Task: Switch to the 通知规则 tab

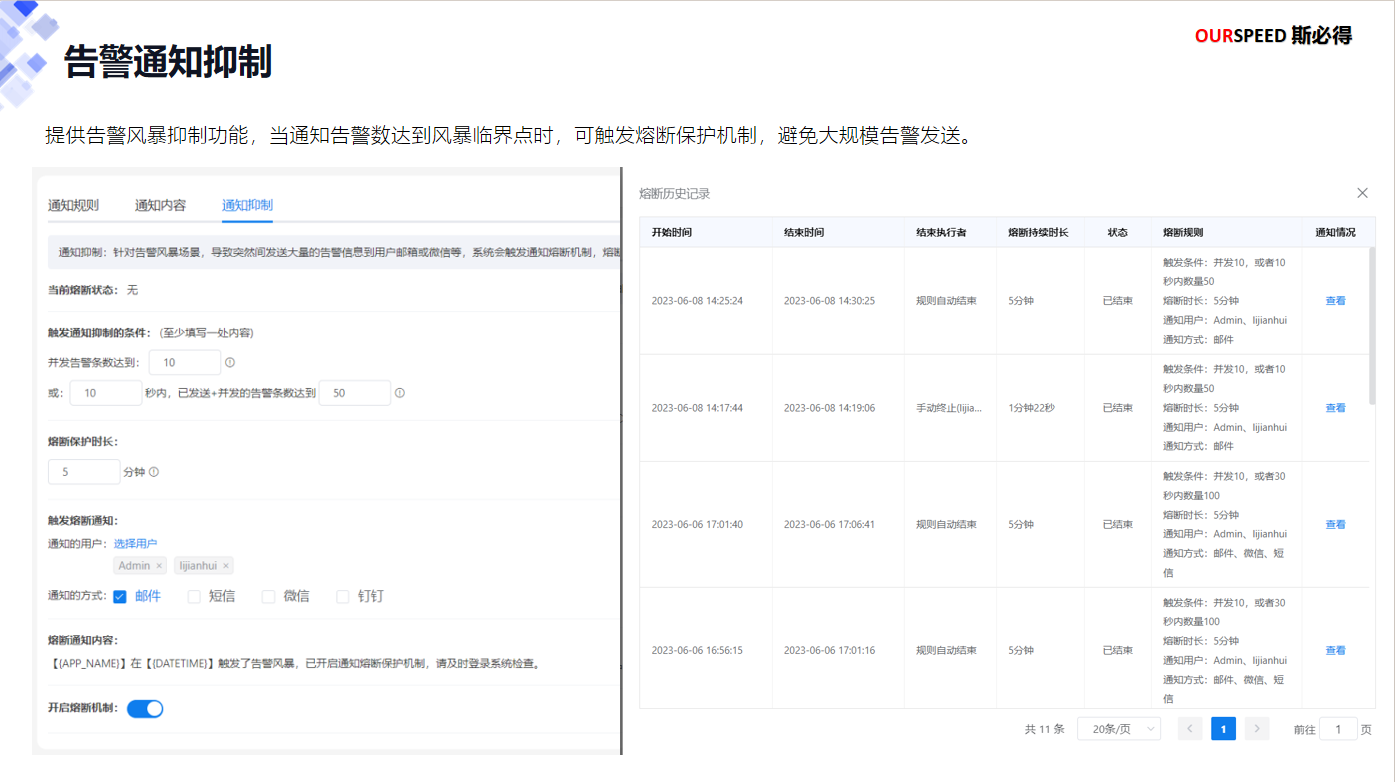Action: pos(73,205)
